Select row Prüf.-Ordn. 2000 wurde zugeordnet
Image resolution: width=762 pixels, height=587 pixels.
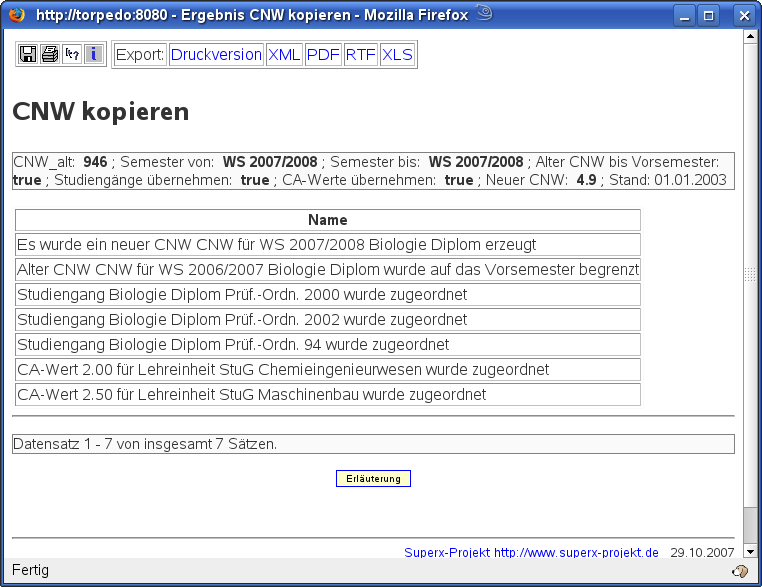(x=328, y=294)
